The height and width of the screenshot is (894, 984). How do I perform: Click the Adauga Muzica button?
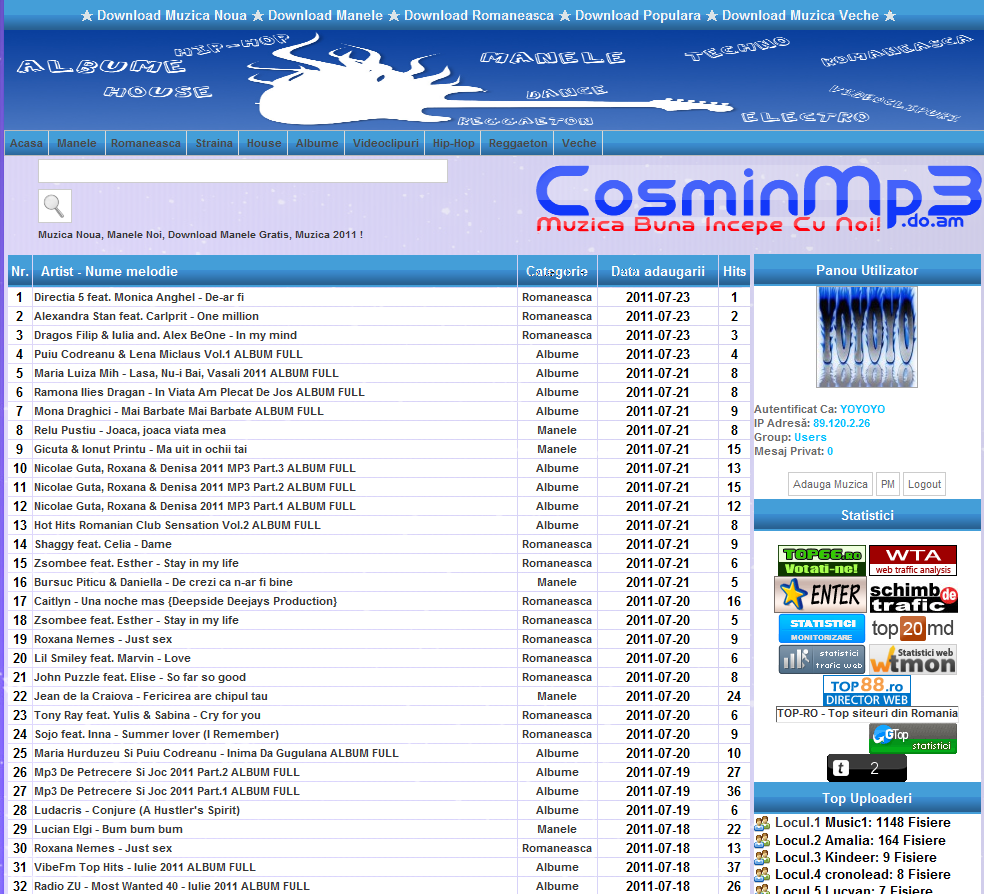830,484
